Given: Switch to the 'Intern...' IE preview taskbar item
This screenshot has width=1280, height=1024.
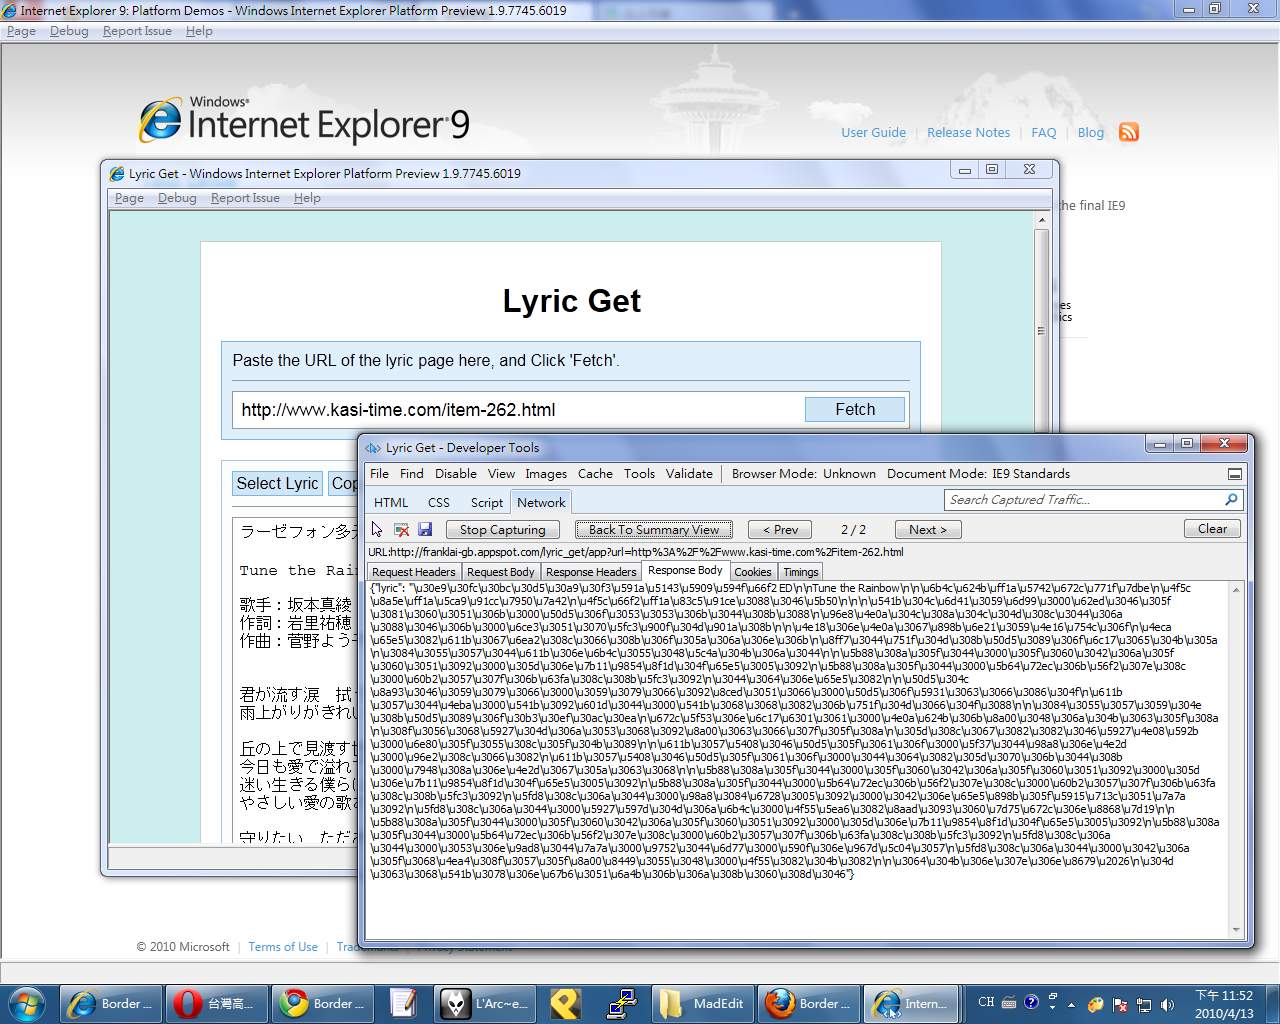Looking at the screenshot, I should (x=910, y=1003).
